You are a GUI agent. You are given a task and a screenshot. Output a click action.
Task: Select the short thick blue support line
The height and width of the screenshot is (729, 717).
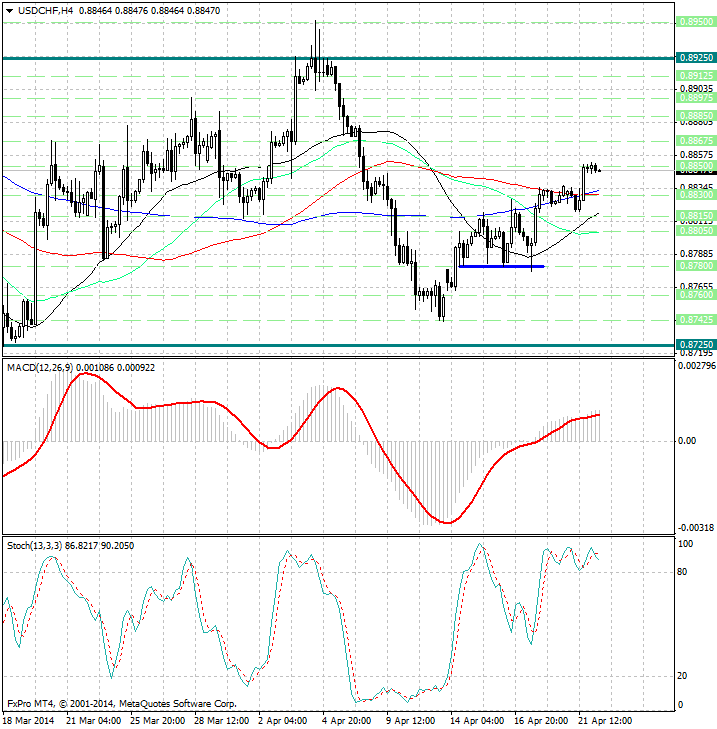pyautogui.click(x=501, y=266)
